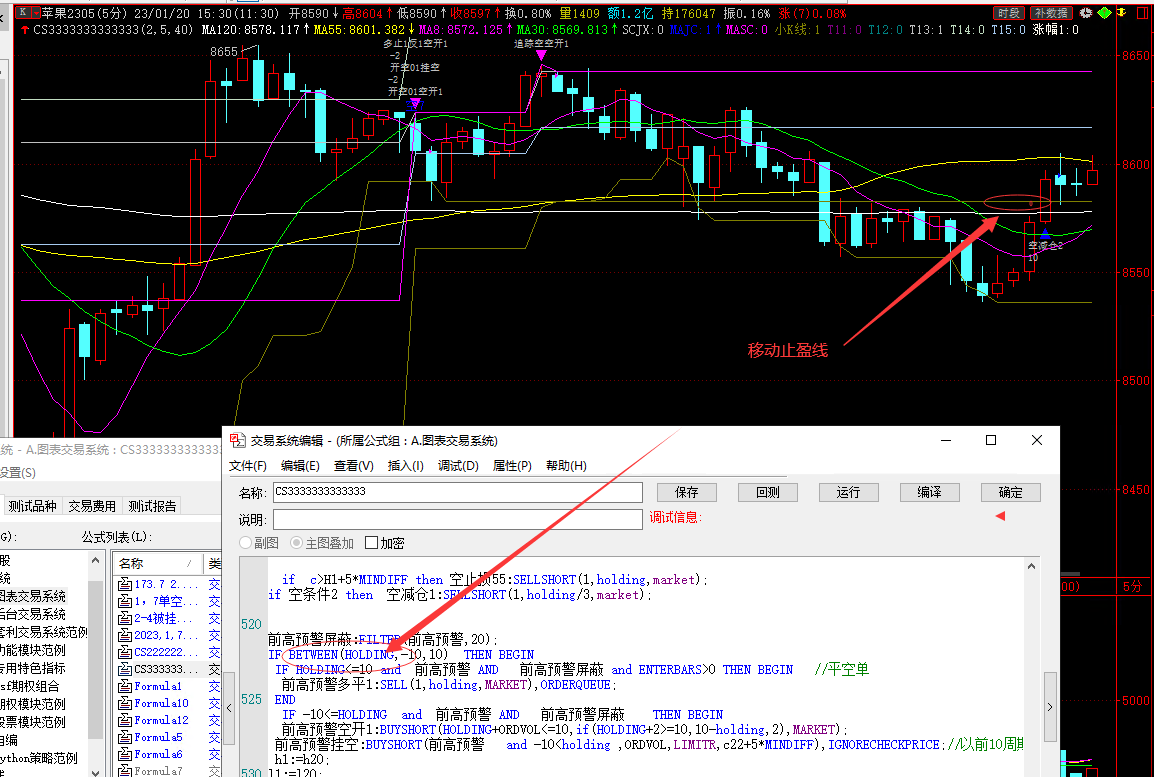Click the formula icon of Formula5
This screenshot has width=1154, height=777.
tap(125, 737)
